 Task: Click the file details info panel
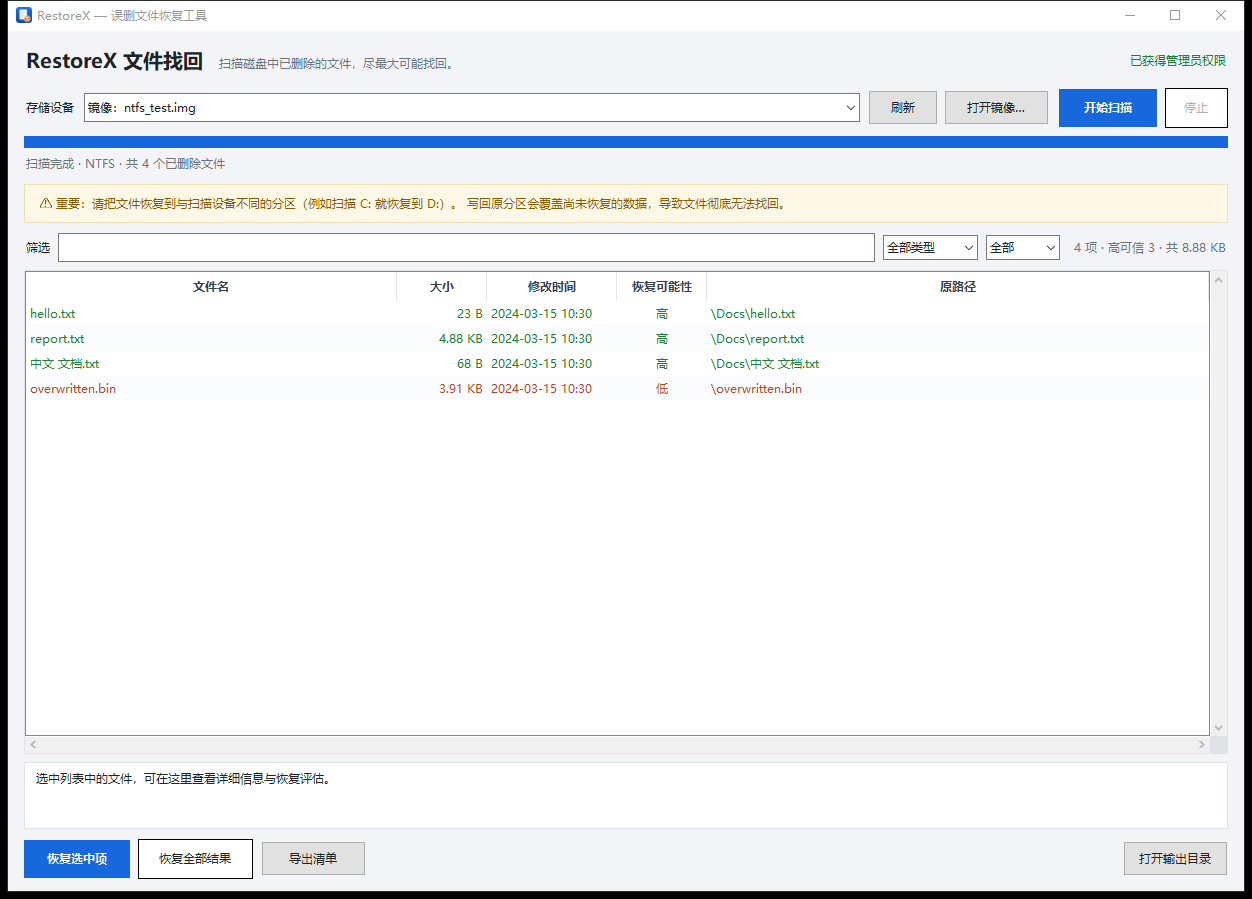click(626, 796)
